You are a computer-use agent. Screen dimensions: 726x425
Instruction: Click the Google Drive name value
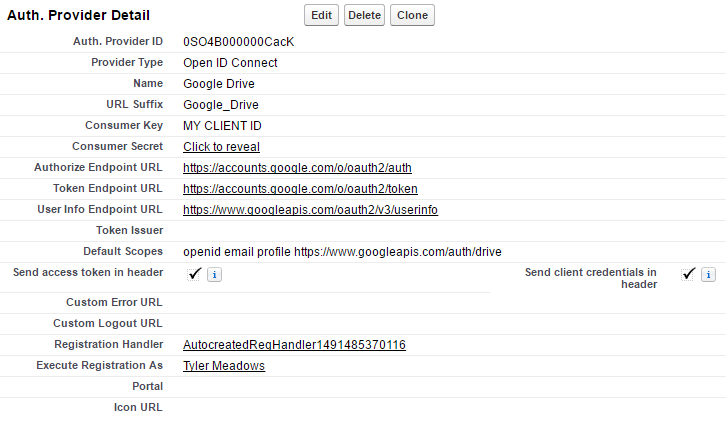[218, 84]
